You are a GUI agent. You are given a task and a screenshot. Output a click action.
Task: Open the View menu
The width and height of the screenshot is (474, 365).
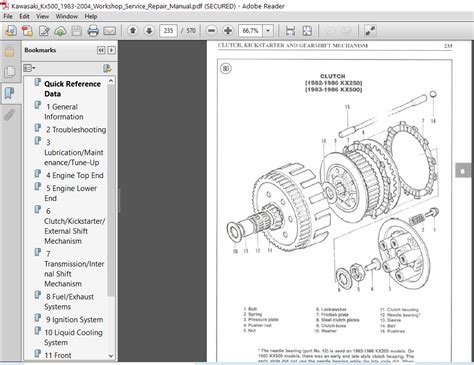[x=42, y=16]
